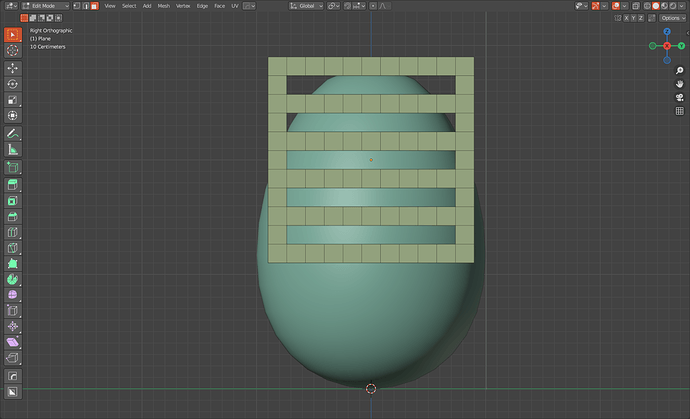Screen dimensions: 690x419
Task: Toggle proportional editing in header
Action: pos(373,6)
